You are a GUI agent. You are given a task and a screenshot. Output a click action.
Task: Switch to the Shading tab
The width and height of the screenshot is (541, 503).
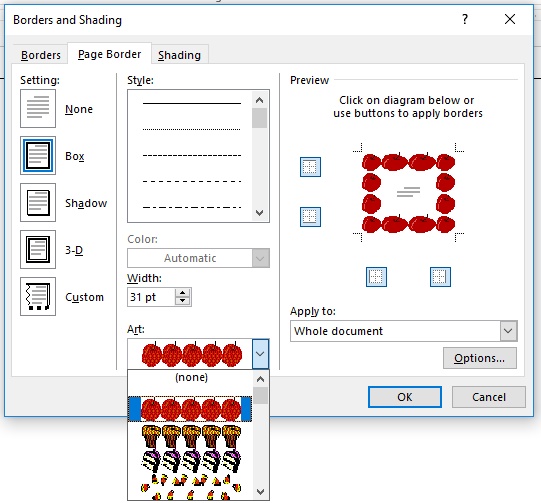click(179, 55)
